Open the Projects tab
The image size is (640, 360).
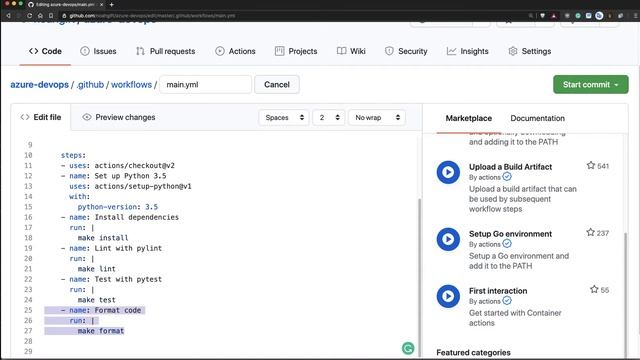pyautogui.click(x=296, y=51)
